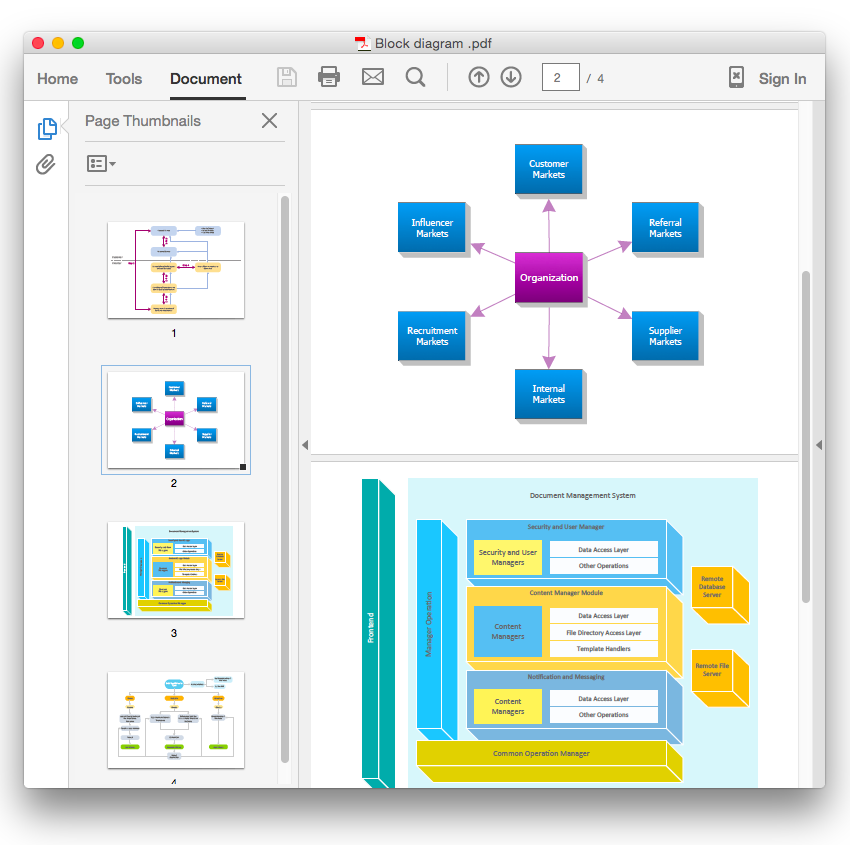
Task: Select the page 3 thumbnail
Action: [x=175, y=570]
